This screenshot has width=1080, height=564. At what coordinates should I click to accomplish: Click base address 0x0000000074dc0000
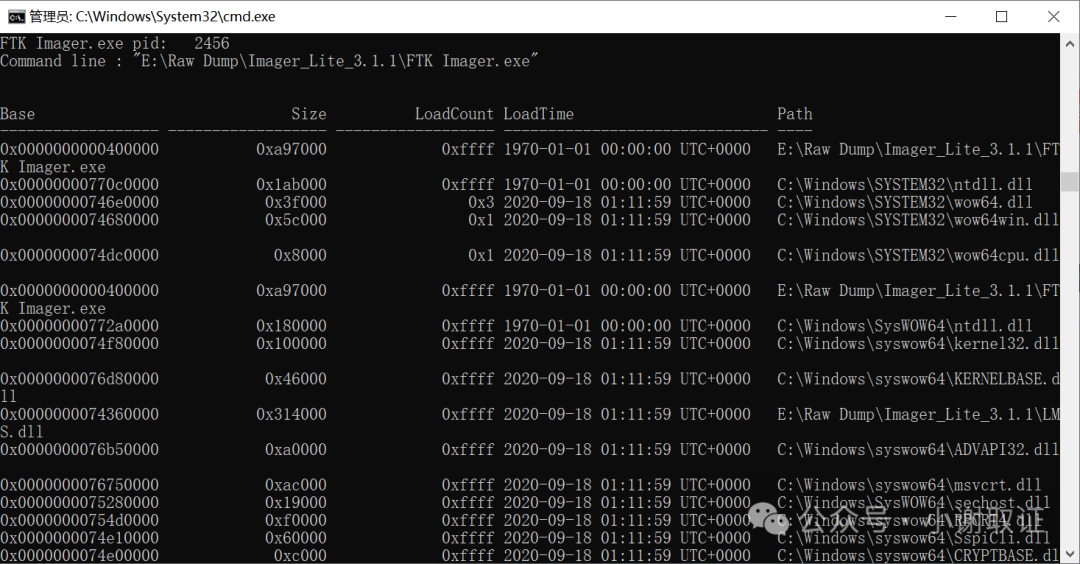click(x=79, y=255)
